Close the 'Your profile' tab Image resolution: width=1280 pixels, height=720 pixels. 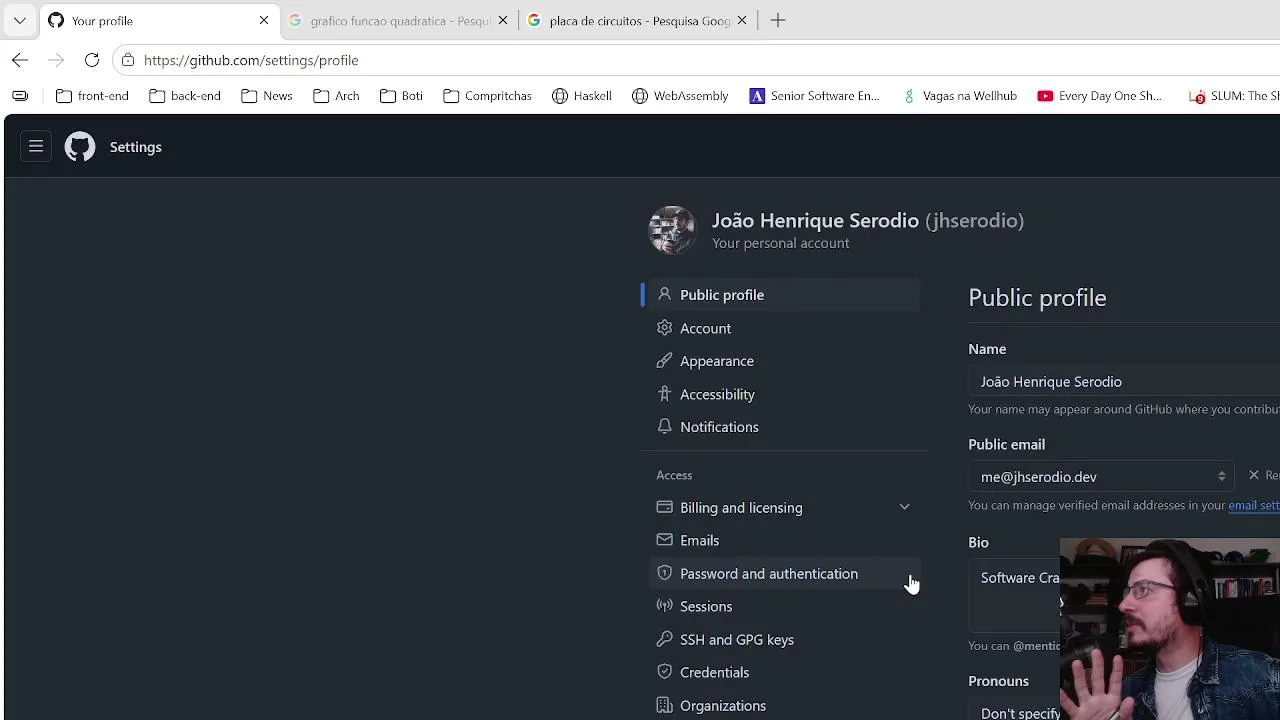264,20
